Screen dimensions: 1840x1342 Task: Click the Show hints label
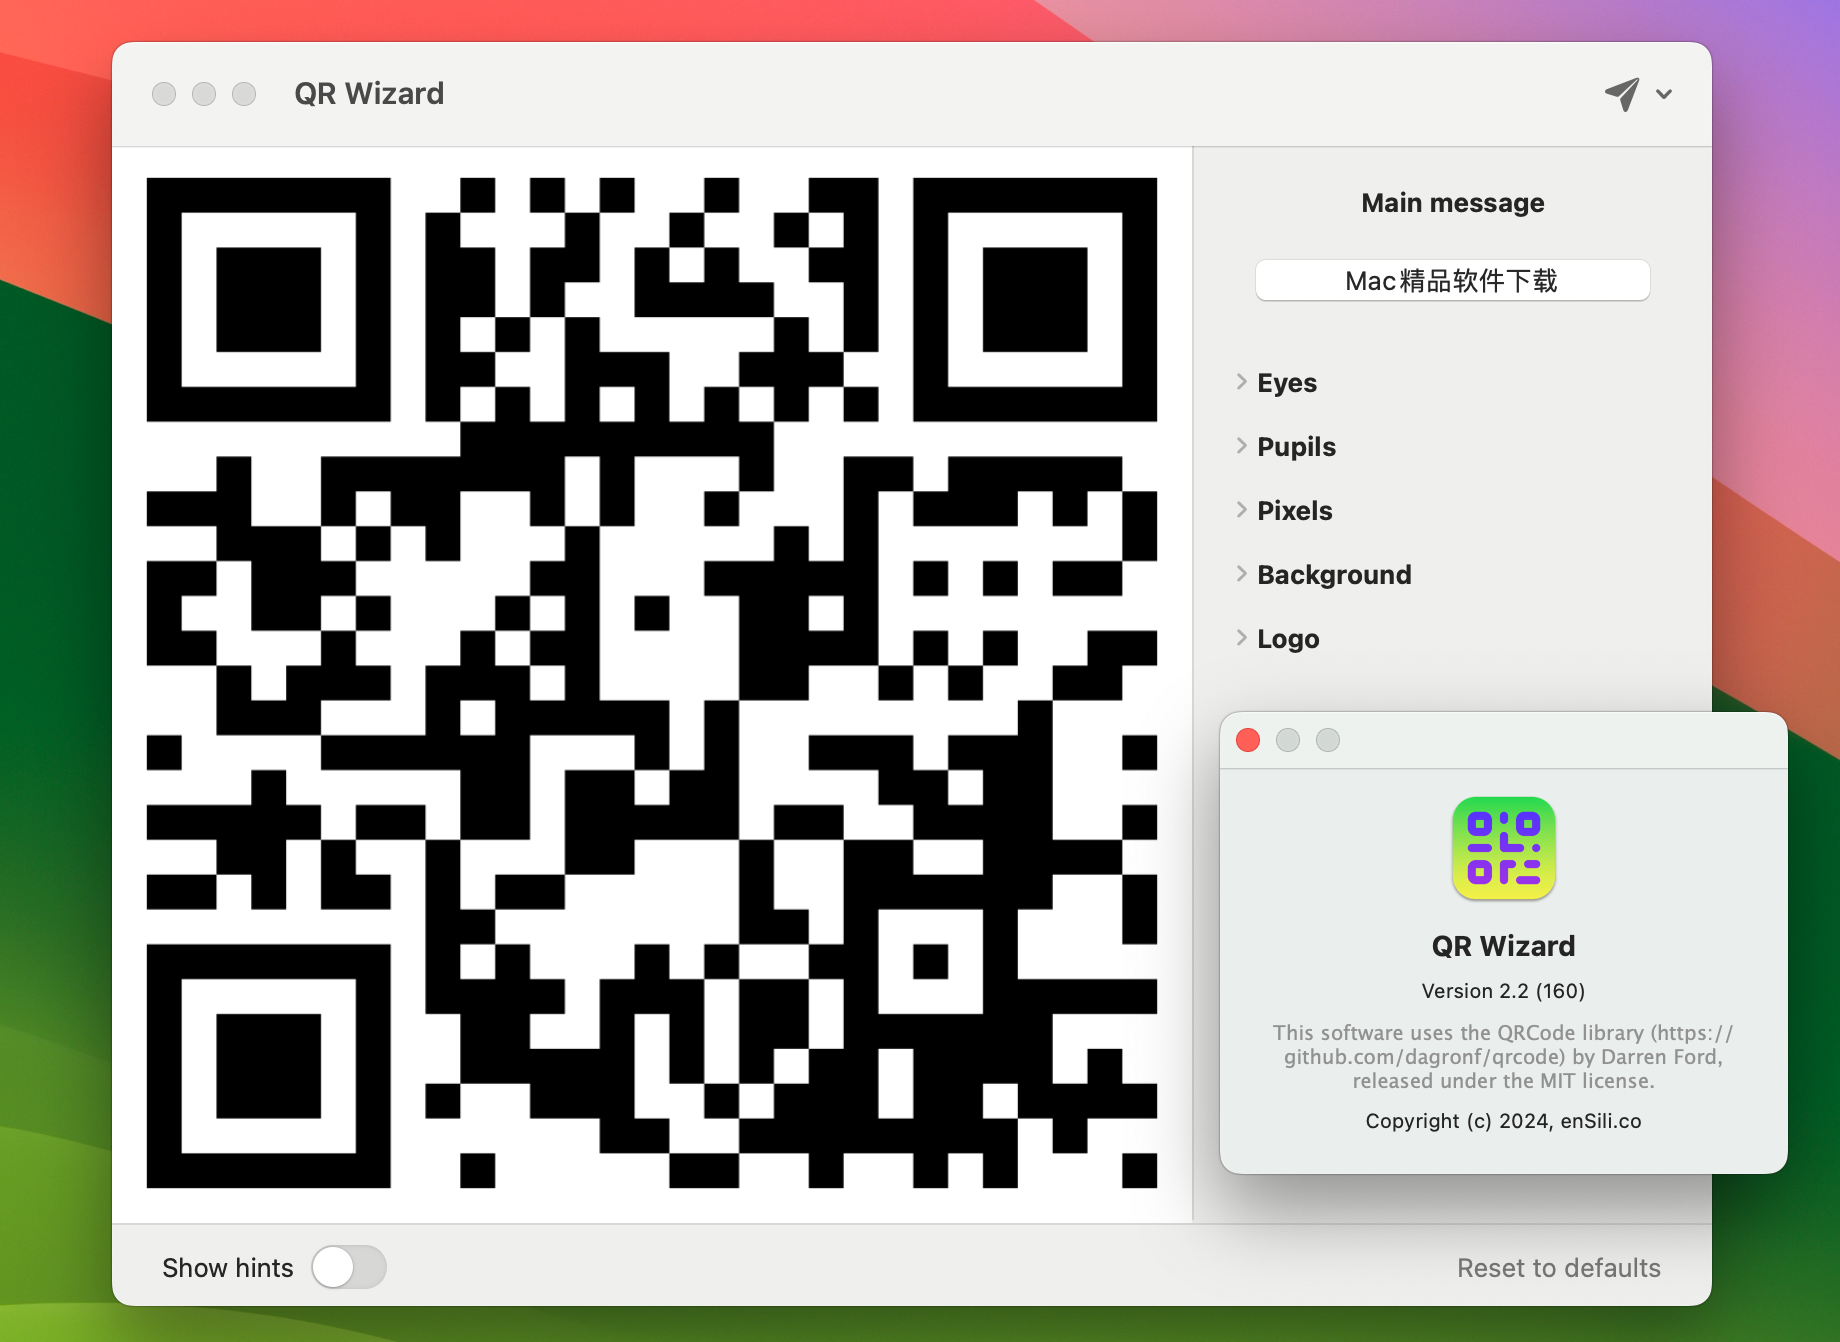(228, 1268)
